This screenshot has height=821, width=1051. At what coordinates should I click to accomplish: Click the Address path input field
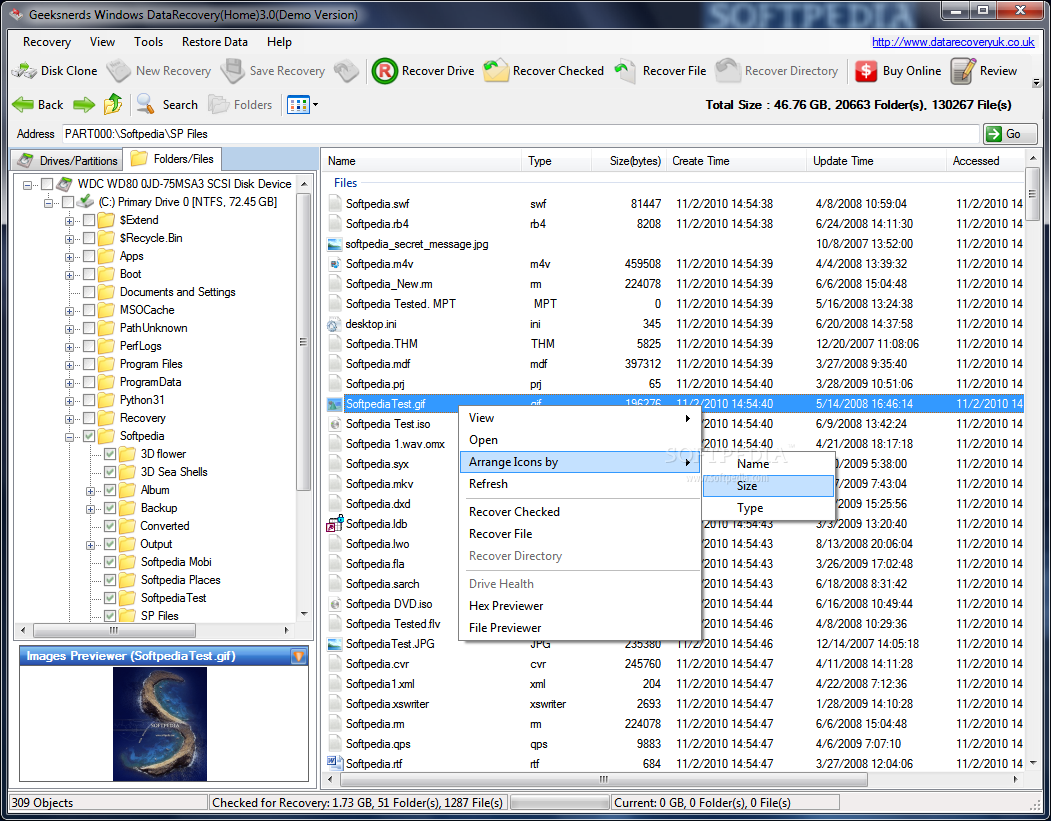521,134
